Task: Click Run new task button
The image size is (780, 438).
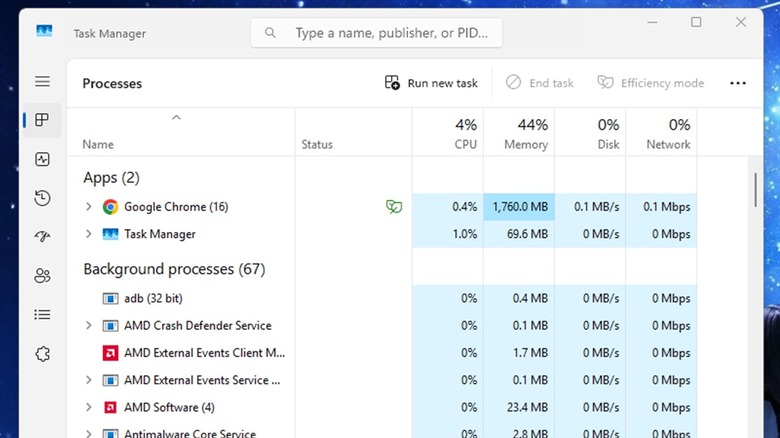Action: click(x=431, y=83)
